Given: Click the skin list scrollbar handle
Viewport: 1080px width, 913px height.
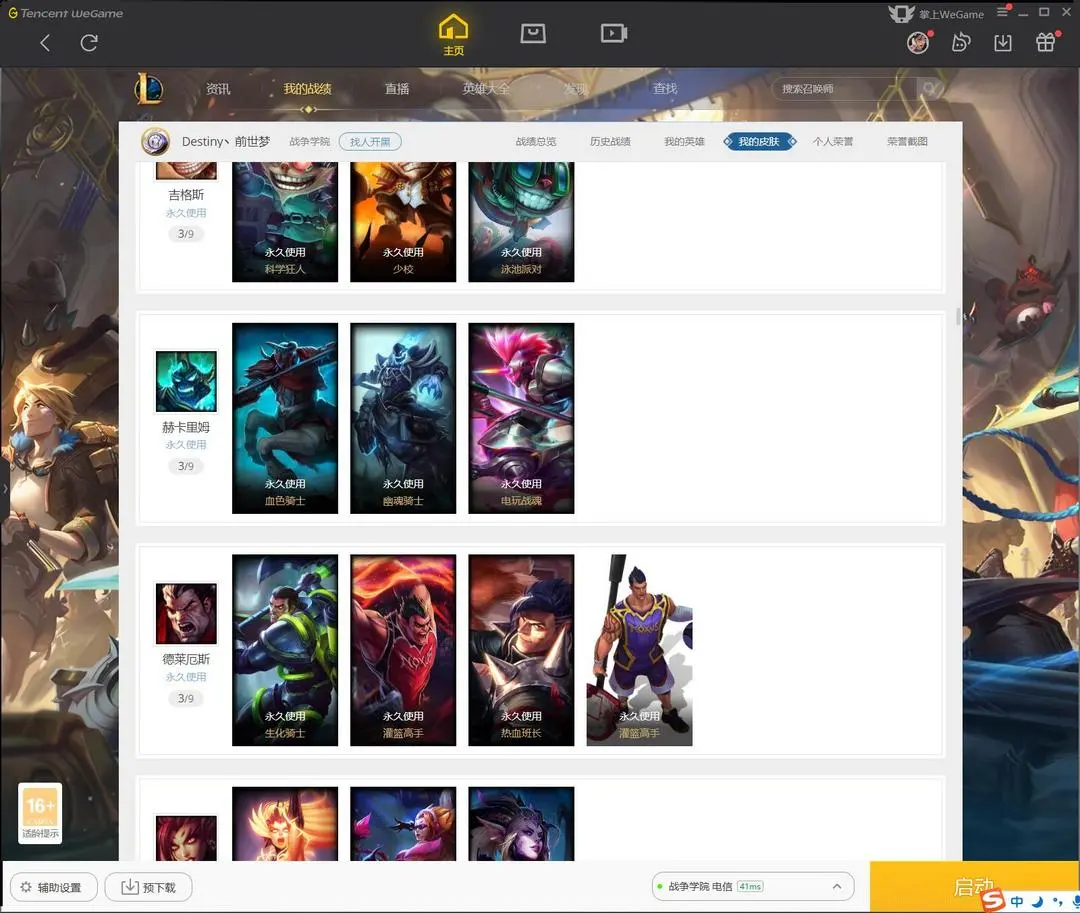Looking at the screenshot, I should [958, 317].
